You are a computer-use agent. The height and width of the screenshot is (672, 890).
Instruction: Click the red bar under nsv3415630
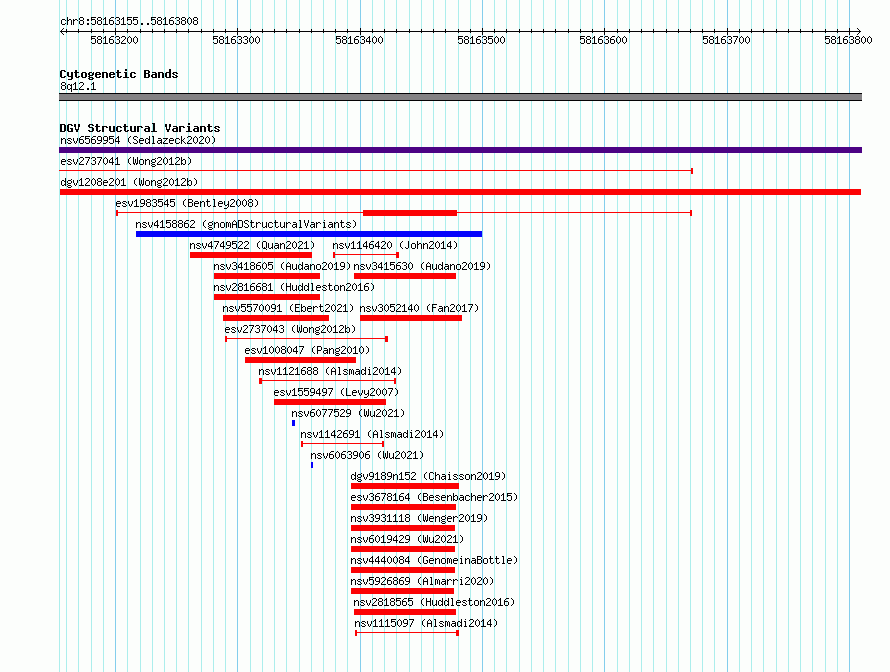coord(405,276)
